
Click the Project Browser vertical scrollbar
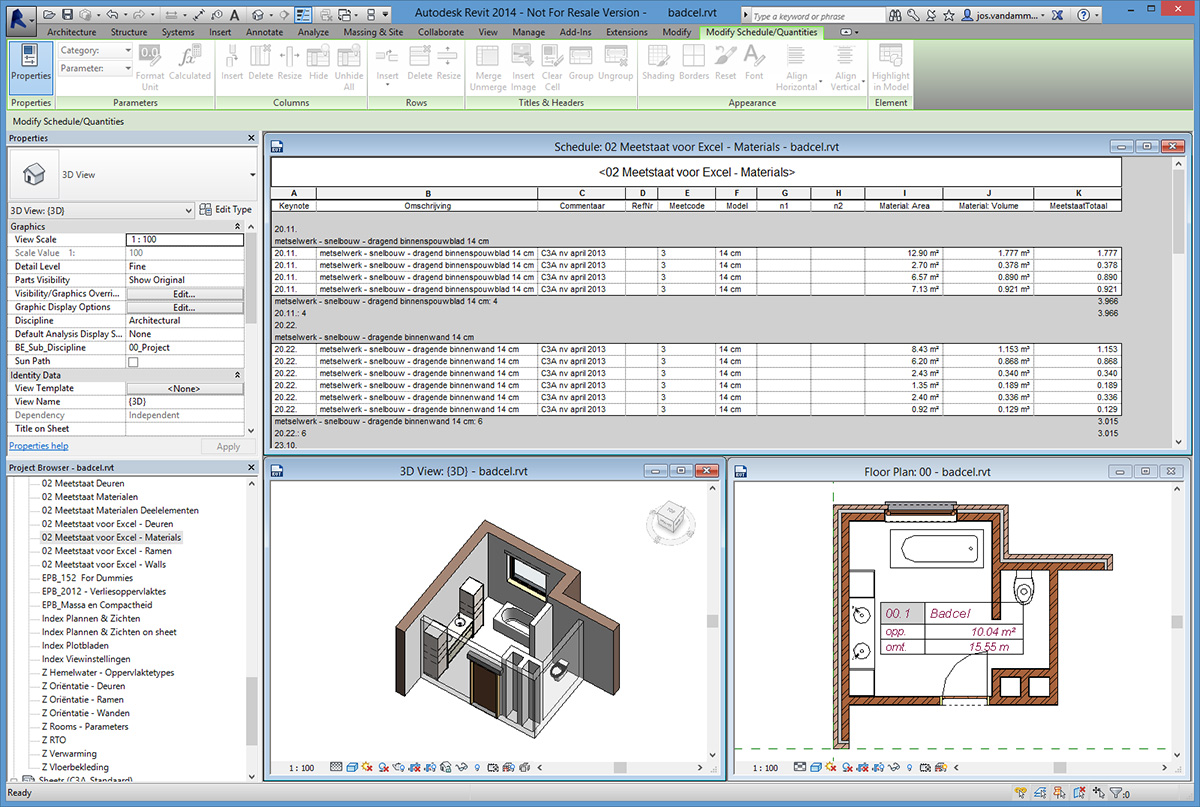click(x=252, y=710)
